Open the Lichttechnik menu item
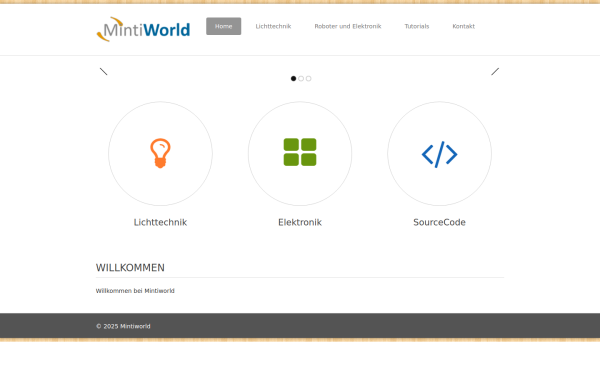This screenshot has height=375, width=600. 273,26
